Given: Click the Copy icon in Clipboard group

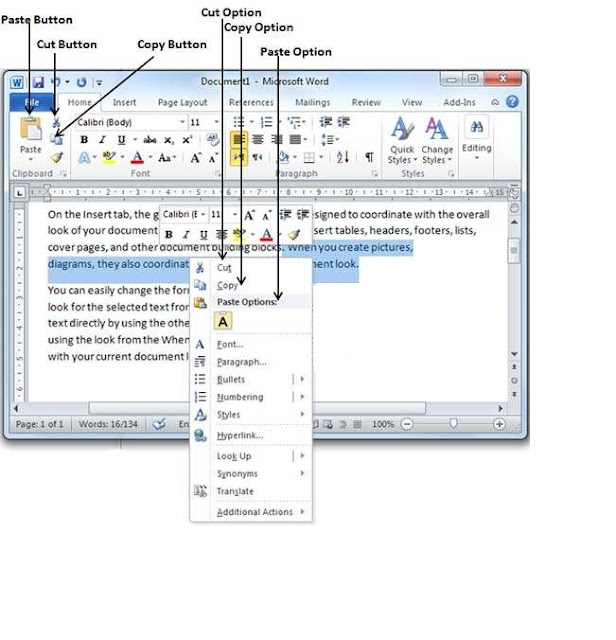Looking at the screenshot, I should point(56,140).
